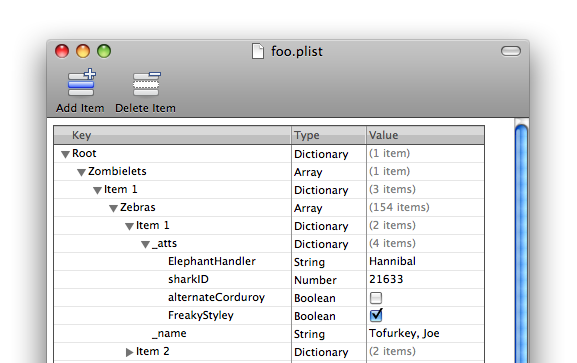Collapse the _atts dictionary

pos(145,244)
